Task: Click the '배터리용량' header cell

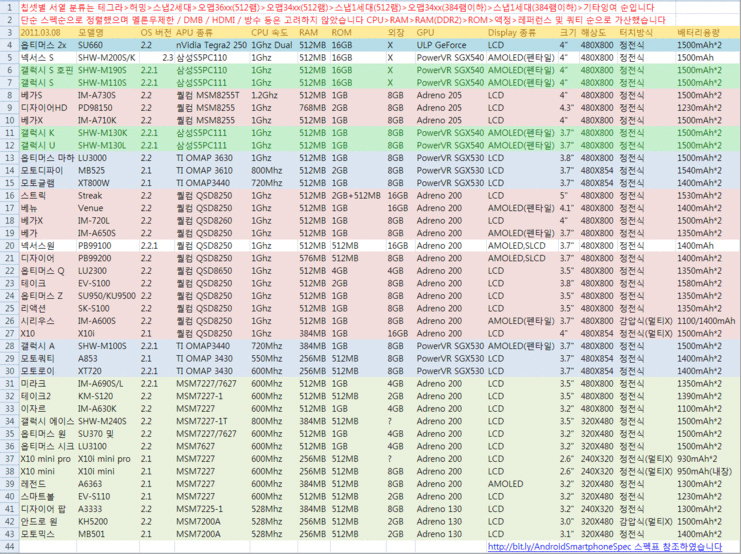Action: pyautogui.click(x=698, y=33)
